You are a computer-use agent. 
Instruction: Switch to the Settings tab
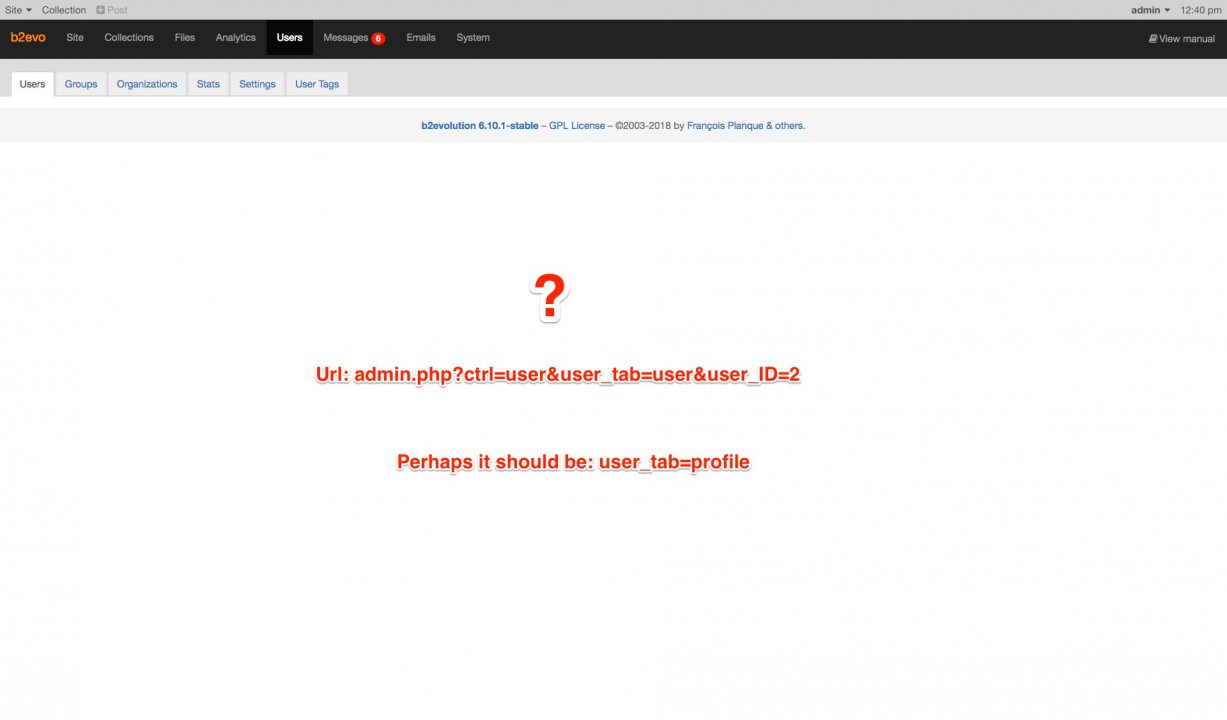point(257,84)
